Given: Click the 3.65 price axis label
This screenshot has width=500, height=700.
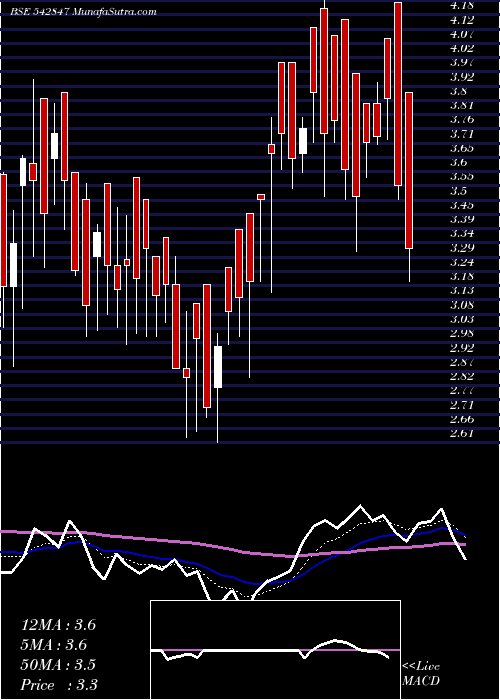Looking at the screenshot, I should [x=462, y=148].
